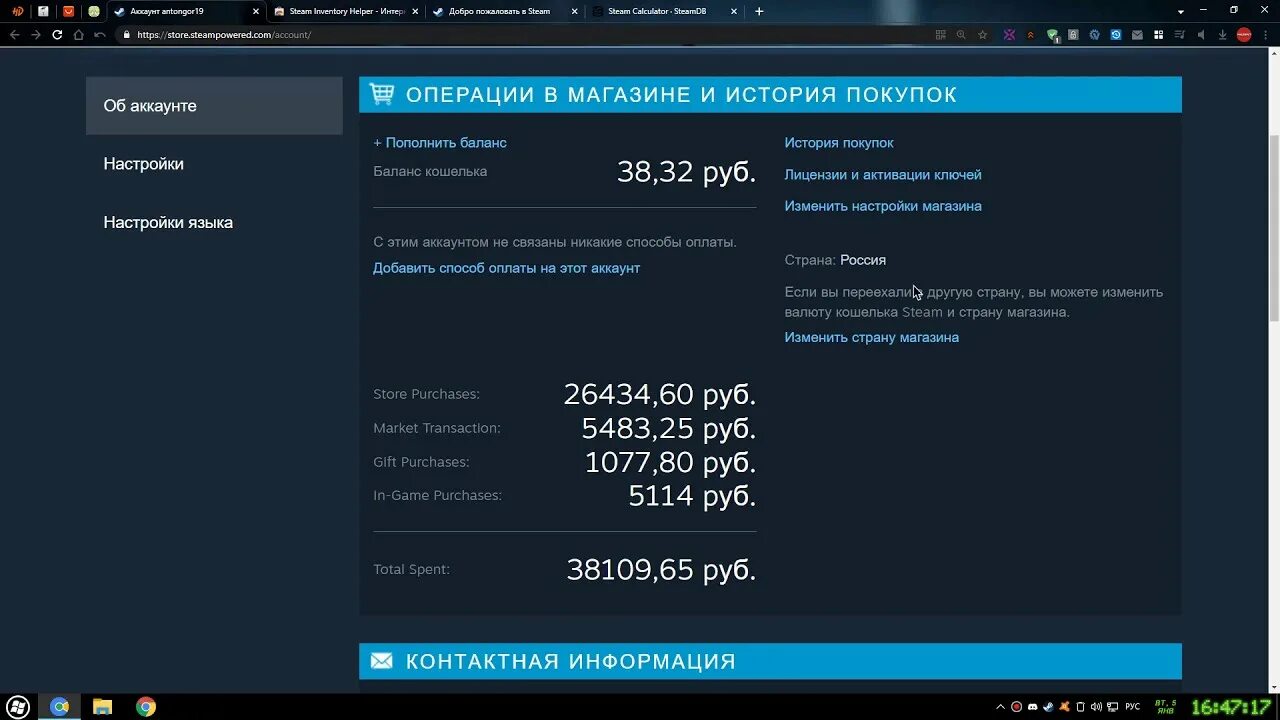Open File Explorer from the taskbar
This screenshot has width=1280, height=720.
point(103,707)
